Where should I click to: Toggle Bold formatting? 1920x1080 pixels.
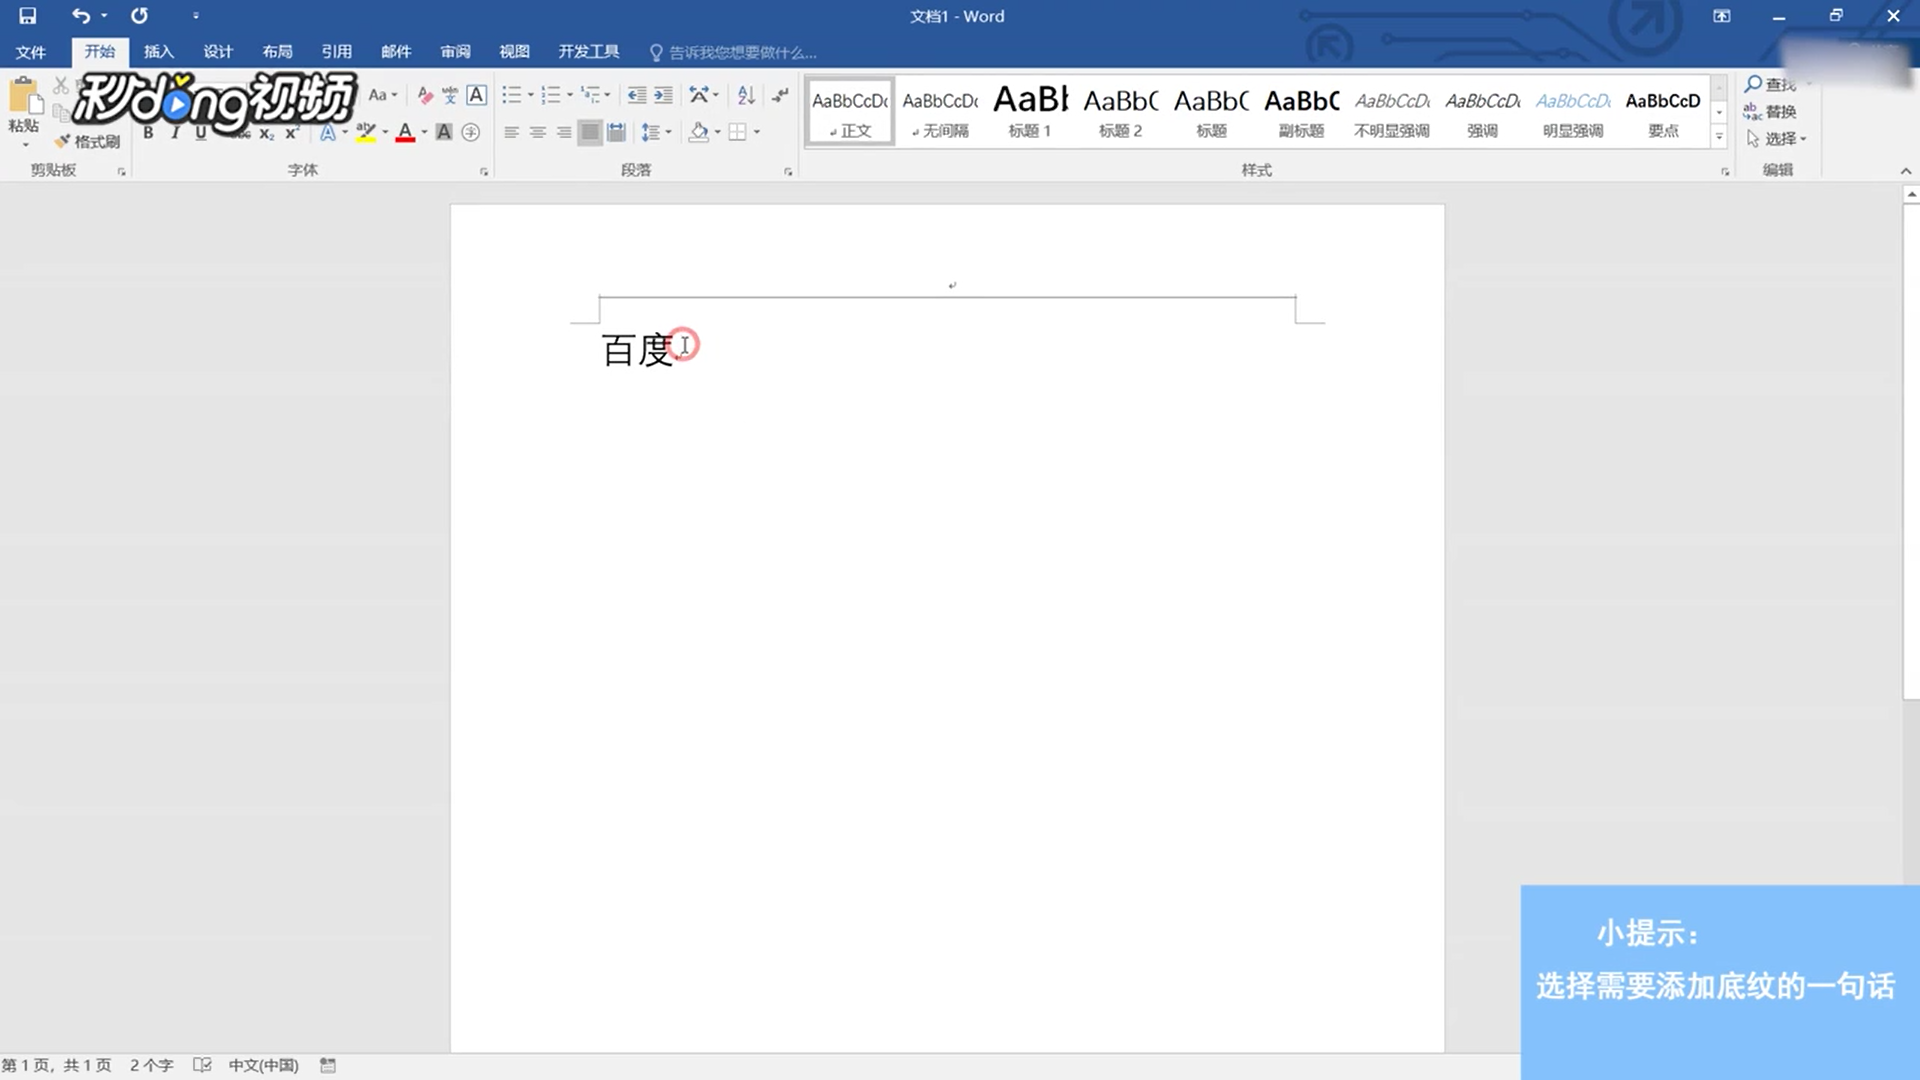148,132
